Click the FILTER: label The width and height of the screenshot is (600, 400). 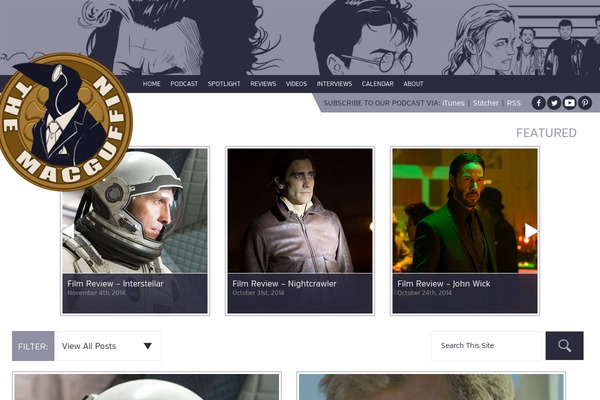tap(33, 346)
